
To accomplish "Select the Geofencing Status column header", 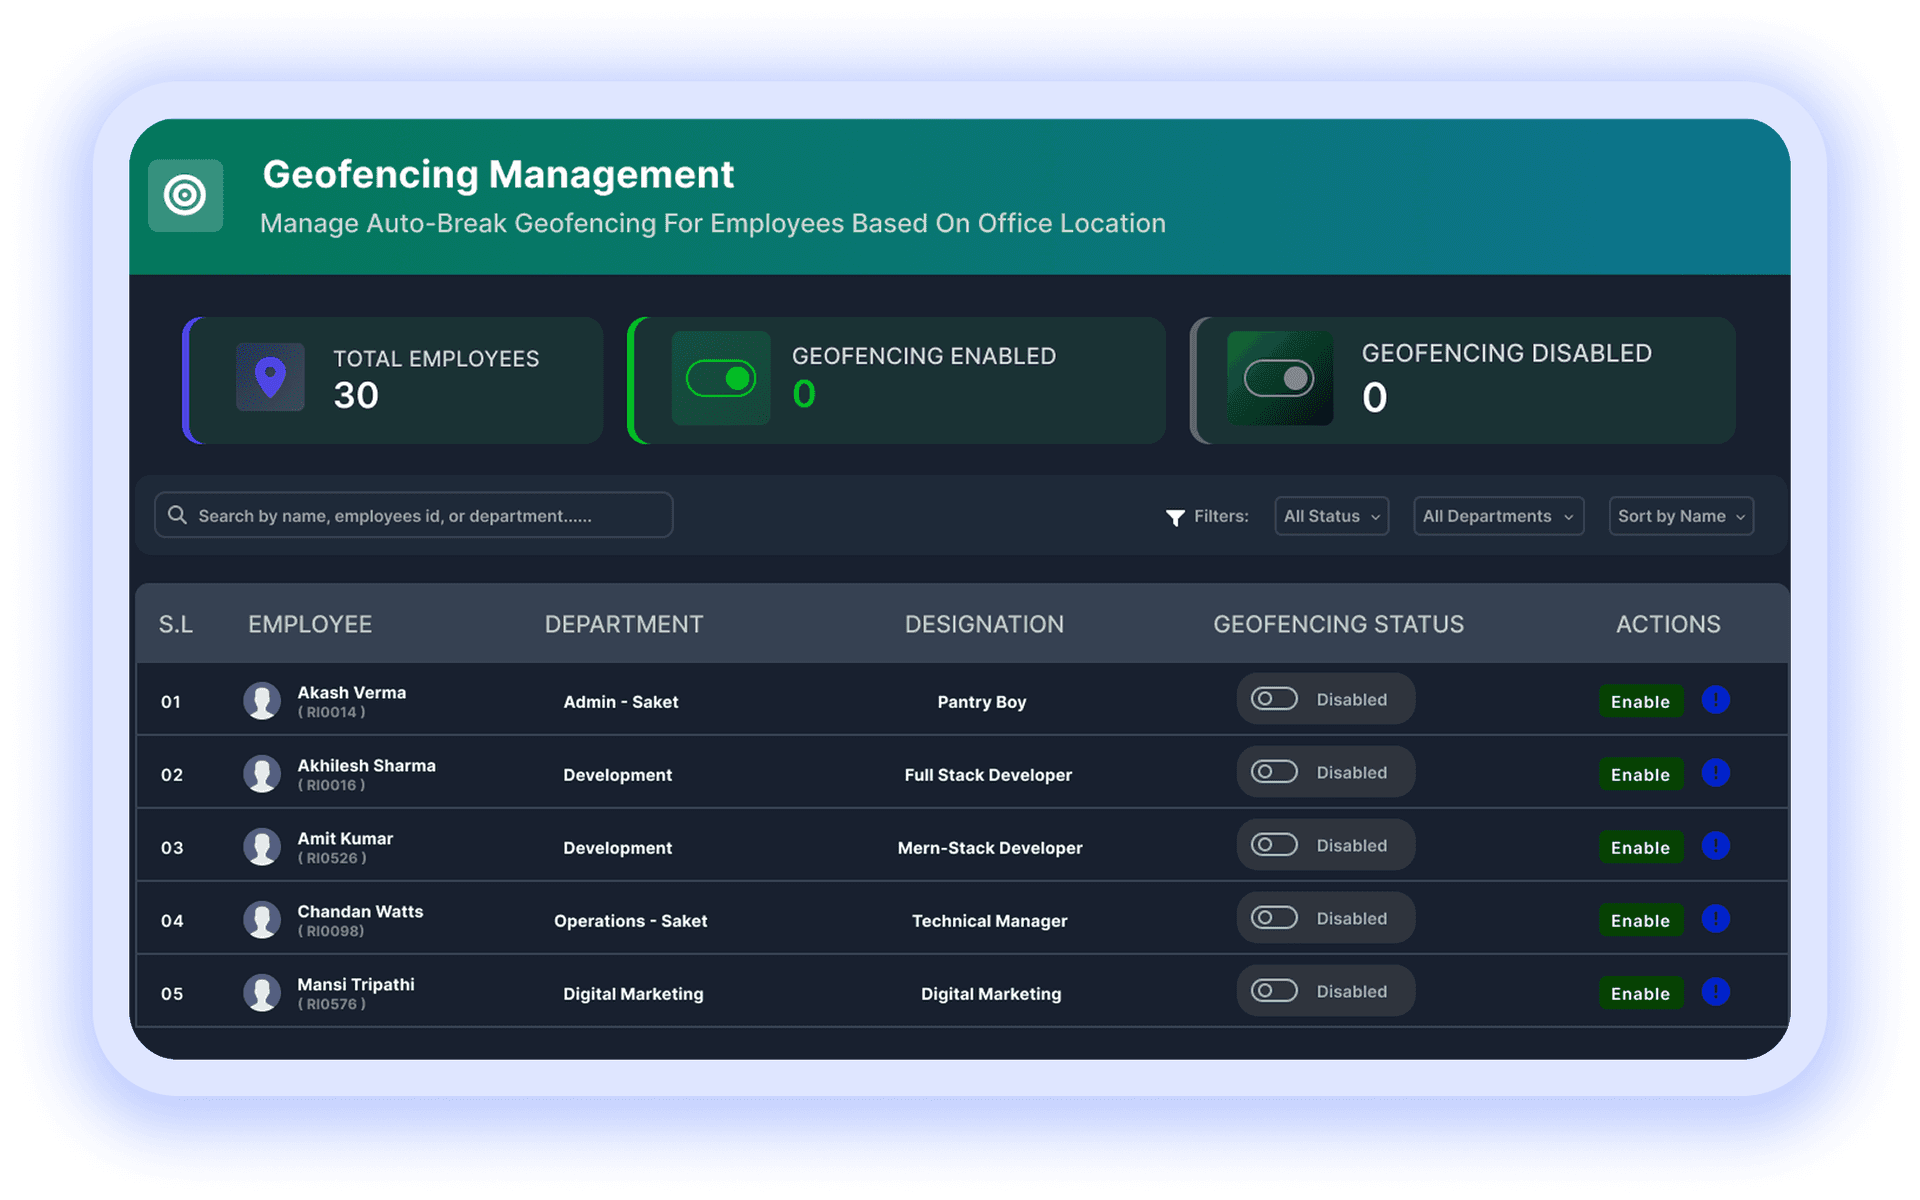I will click(x=1338, y=623).
